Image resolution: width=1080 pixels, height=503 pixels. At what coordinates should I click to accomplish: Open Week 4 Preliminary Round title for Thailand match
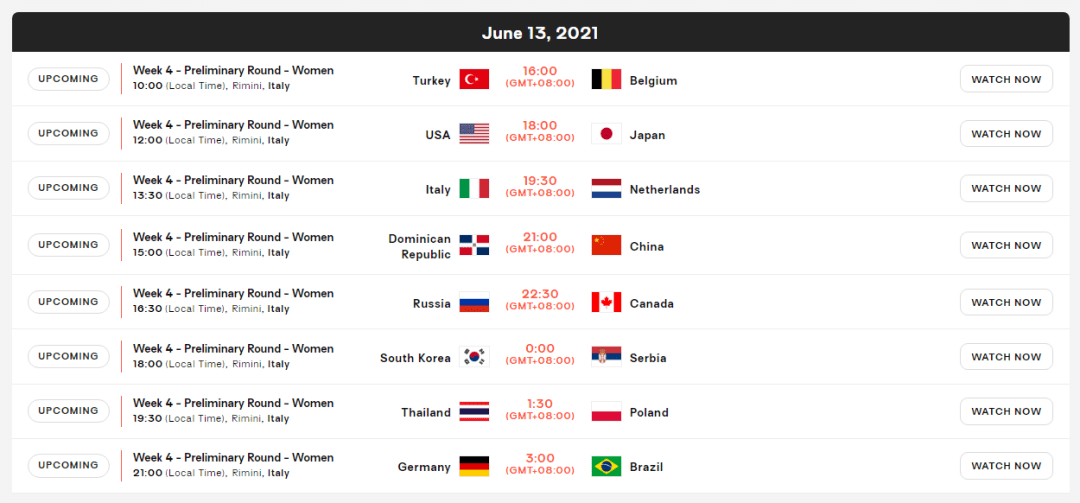click(233, 403)
